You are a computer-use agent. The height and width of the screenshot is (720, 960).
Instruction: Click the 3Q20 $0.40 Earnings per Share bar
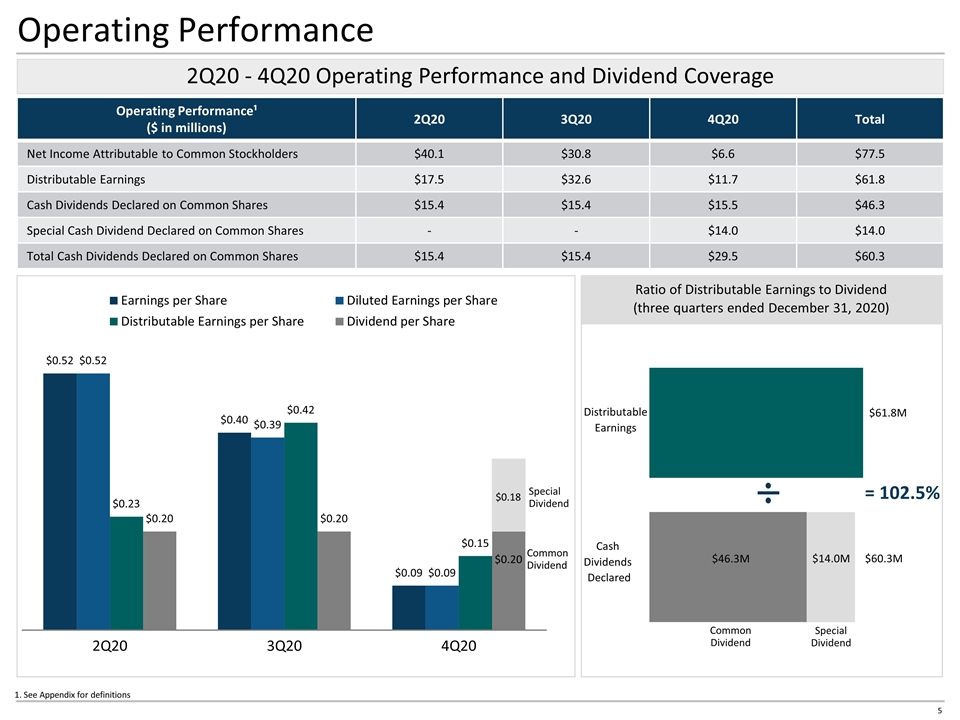point(234,531)
